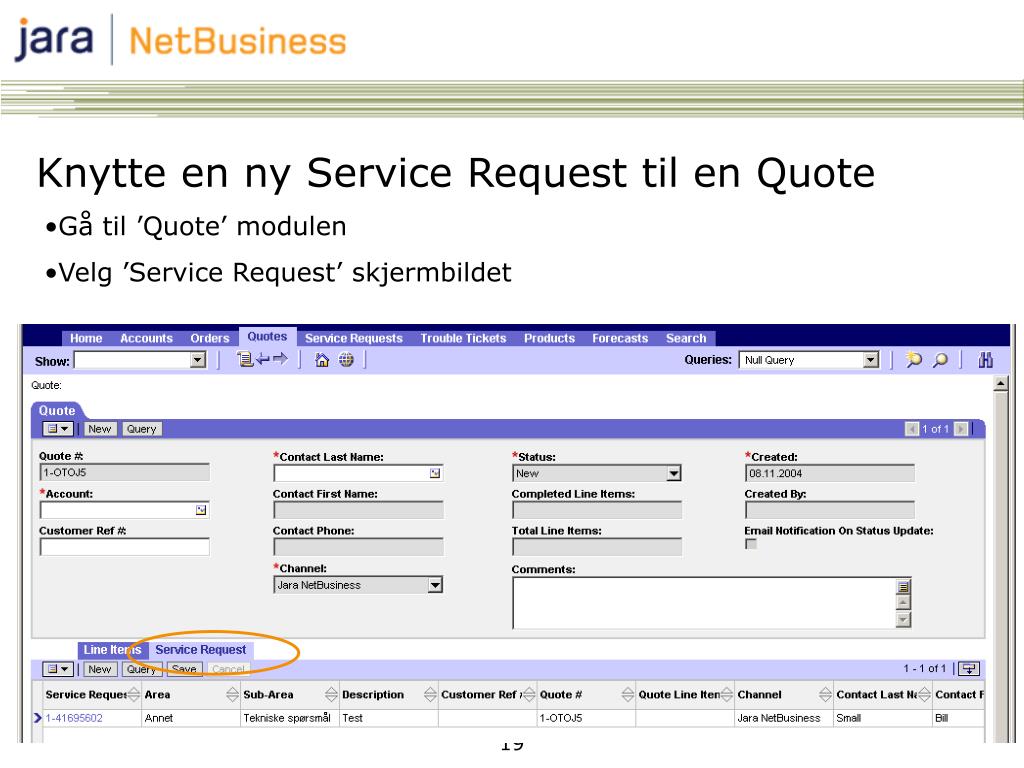
Task: Open the Show dropdown
Action: click(198, 360)
